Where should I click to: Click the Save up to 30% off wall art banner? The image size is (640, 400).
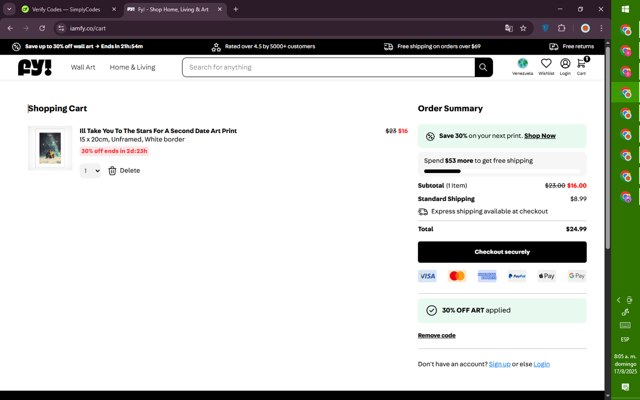(84, 46)
